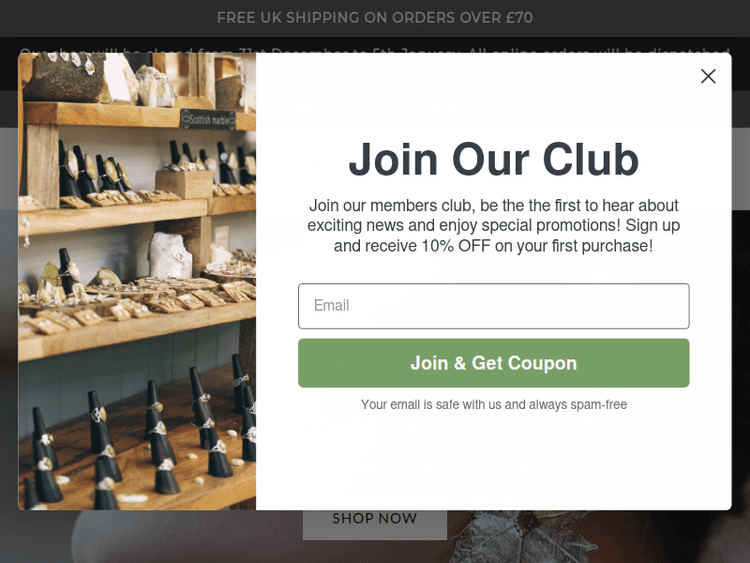750x563 pixels.
Task: Click the Scottish marble sign in photo
Action: [209, 120]
